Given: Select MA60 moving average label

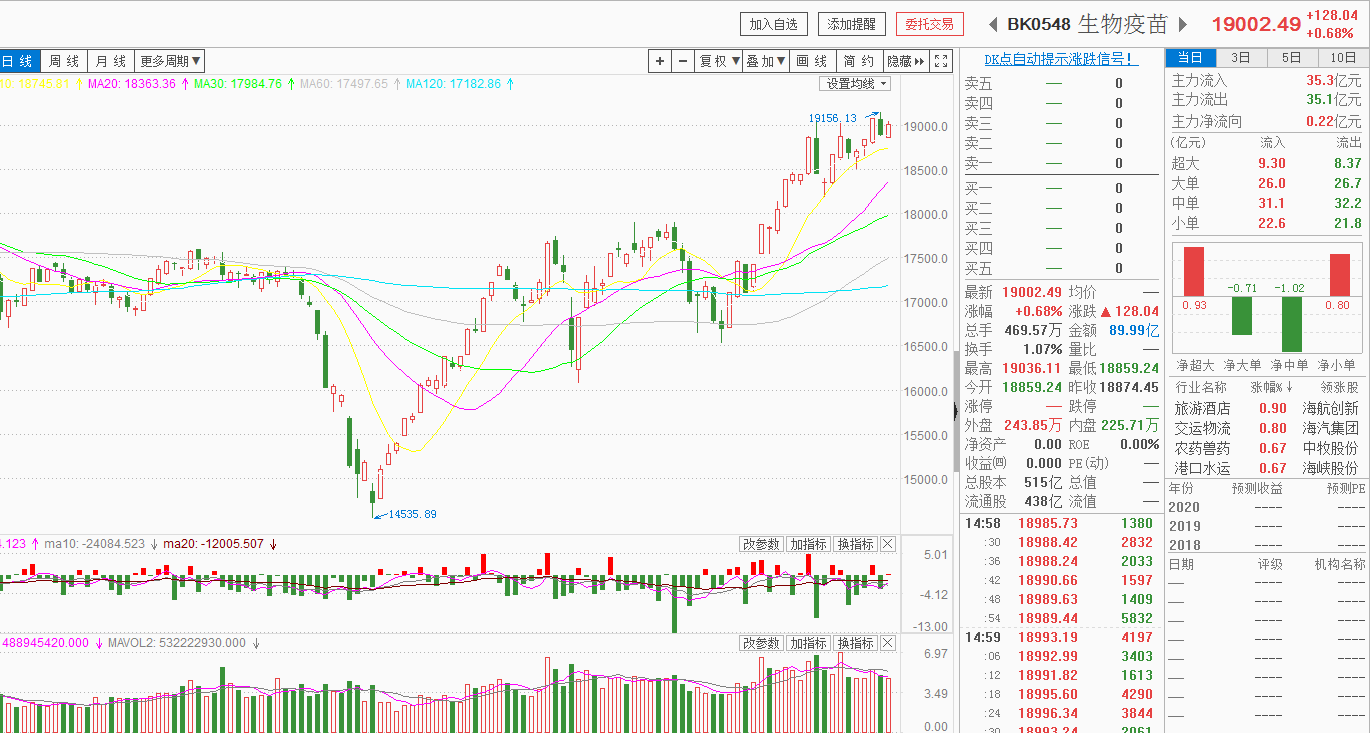Looking at the screenshot, I should click(344, 84).
